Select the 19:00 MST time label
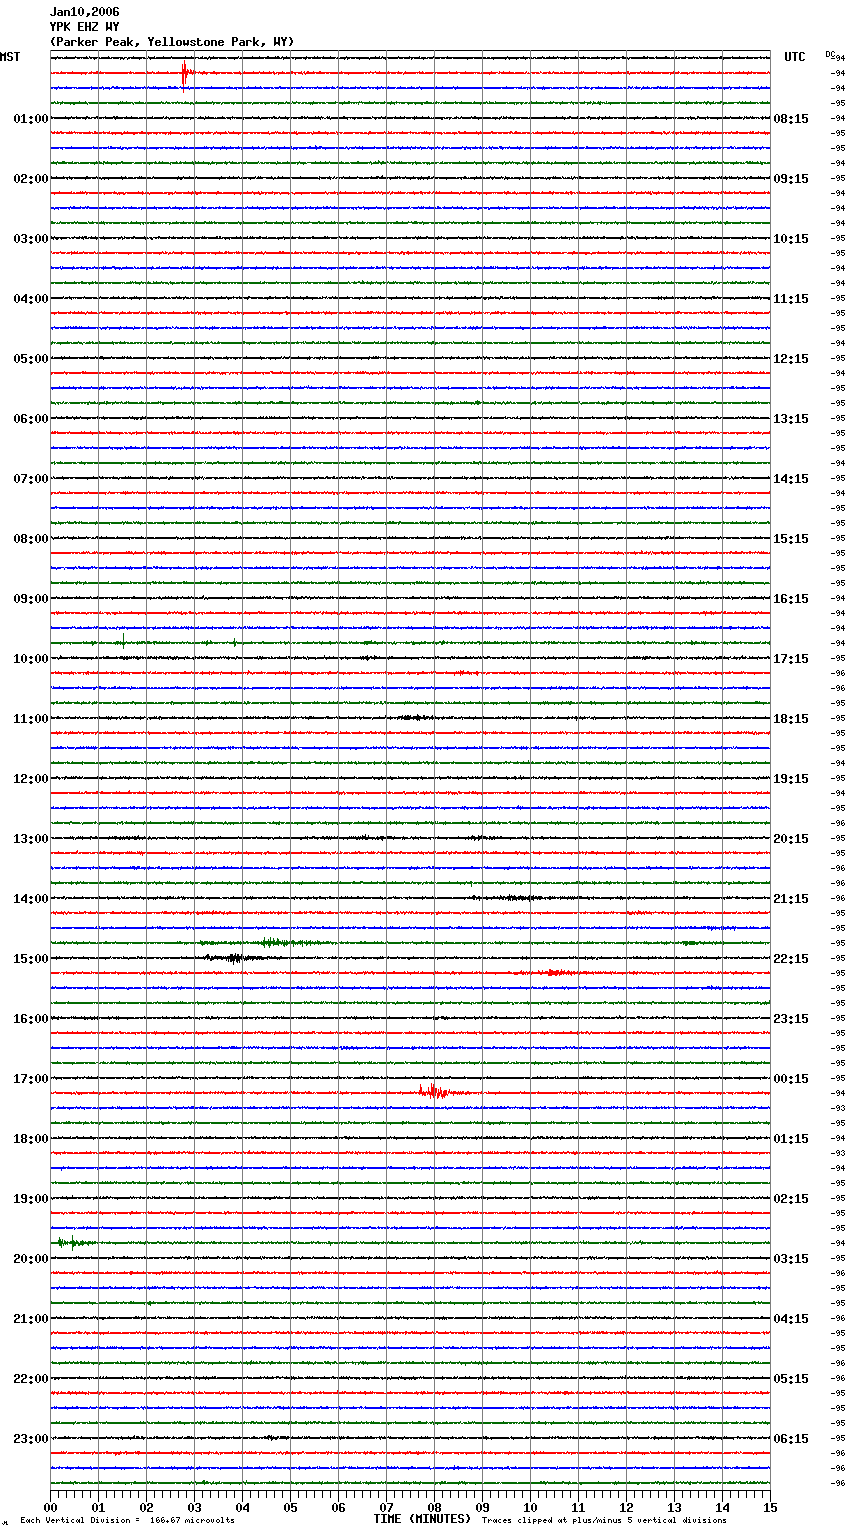Viewport: 850px width, 1534px height. [31, 1199]
